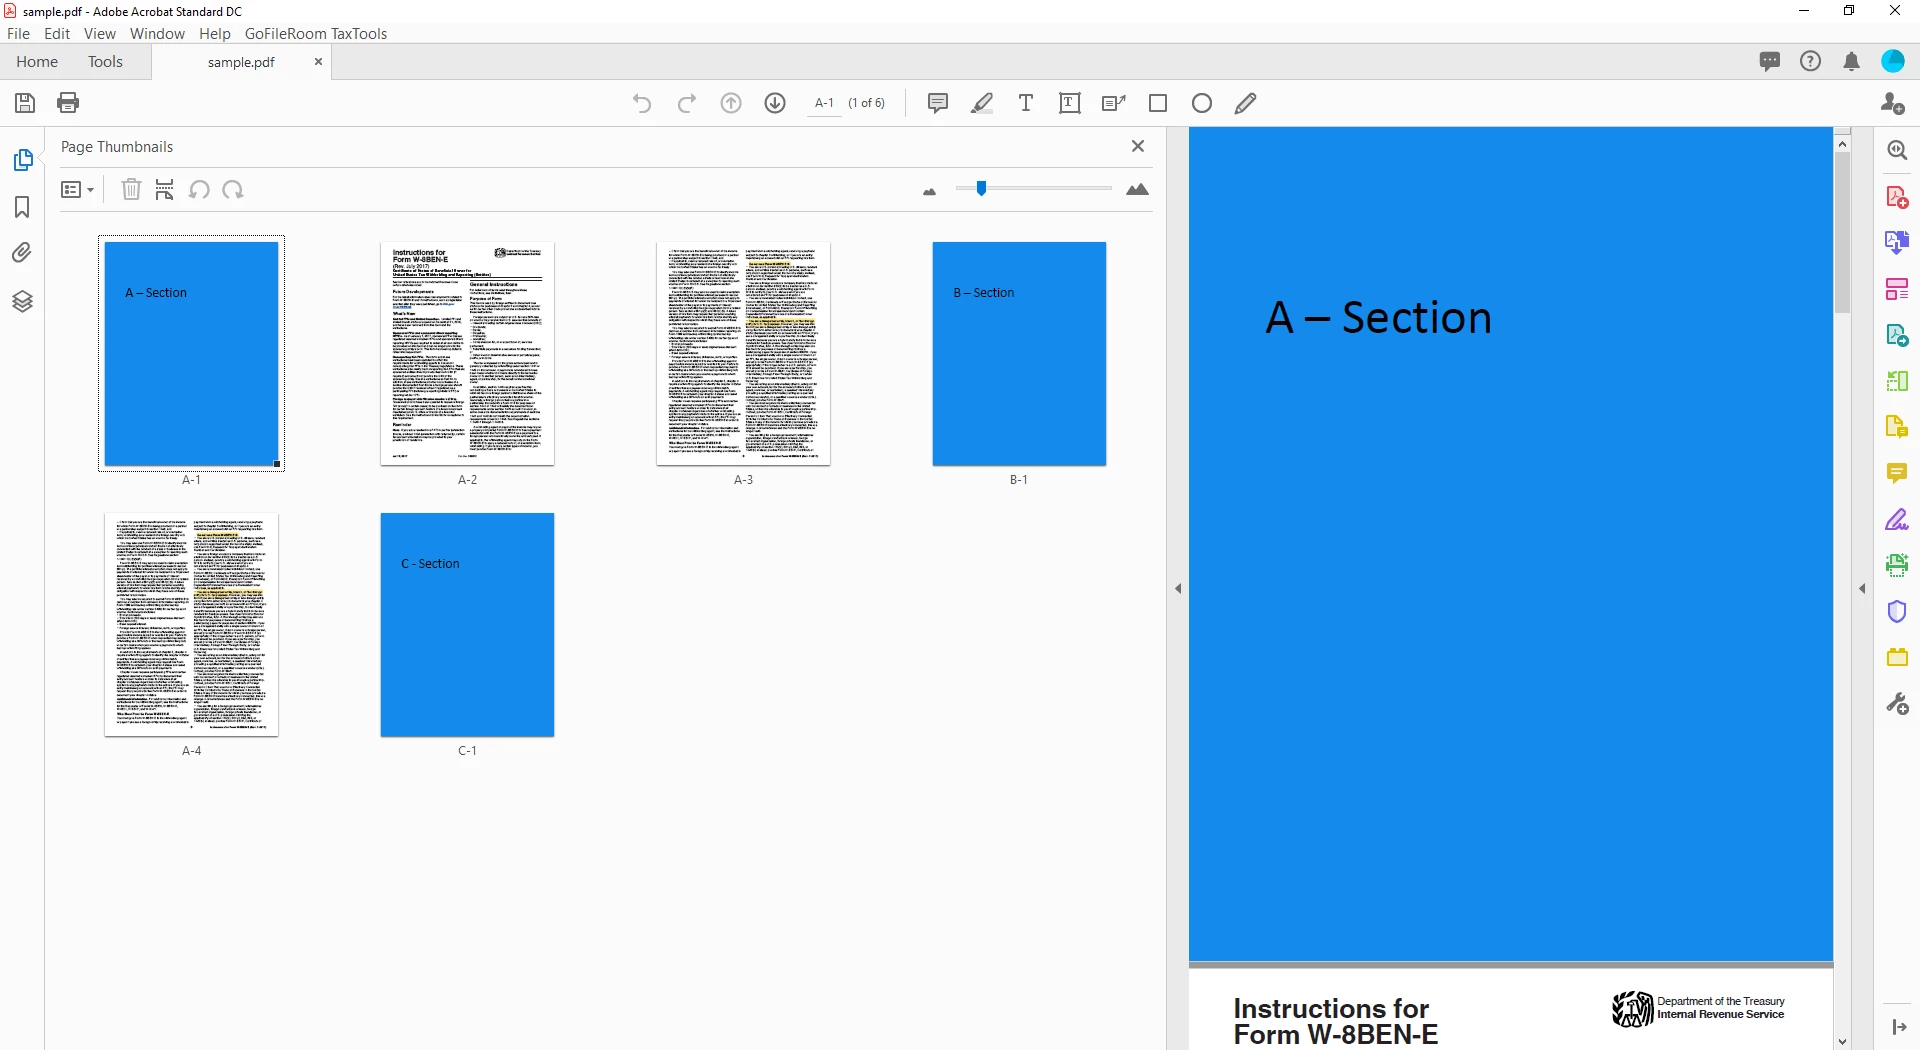Click the thumbnail size slider handle
1920x1050 pixels.
[982, 188]
